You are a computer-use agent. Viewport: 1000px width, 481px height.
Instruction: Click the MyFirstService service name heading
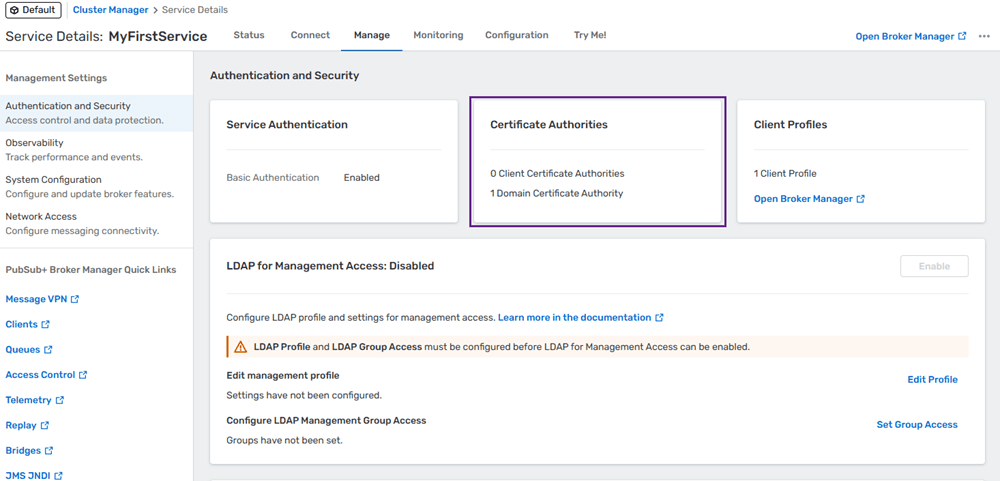(158, 37)
